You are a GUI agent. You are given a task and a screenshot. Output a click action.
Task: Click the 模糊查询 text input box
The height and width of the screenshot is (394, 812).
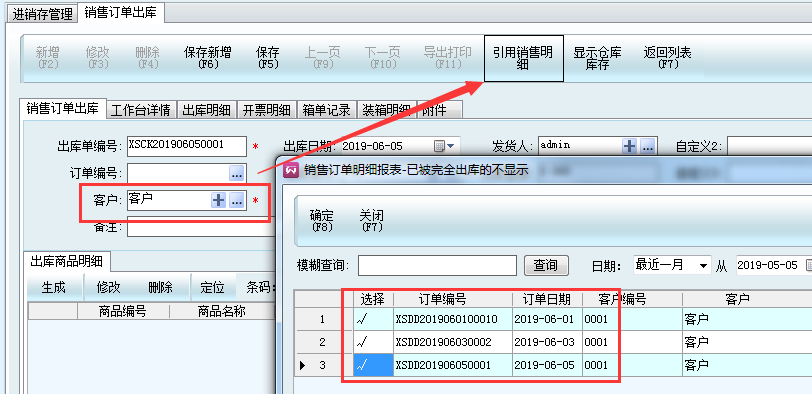pyautogui.click(x=437, y=265)
